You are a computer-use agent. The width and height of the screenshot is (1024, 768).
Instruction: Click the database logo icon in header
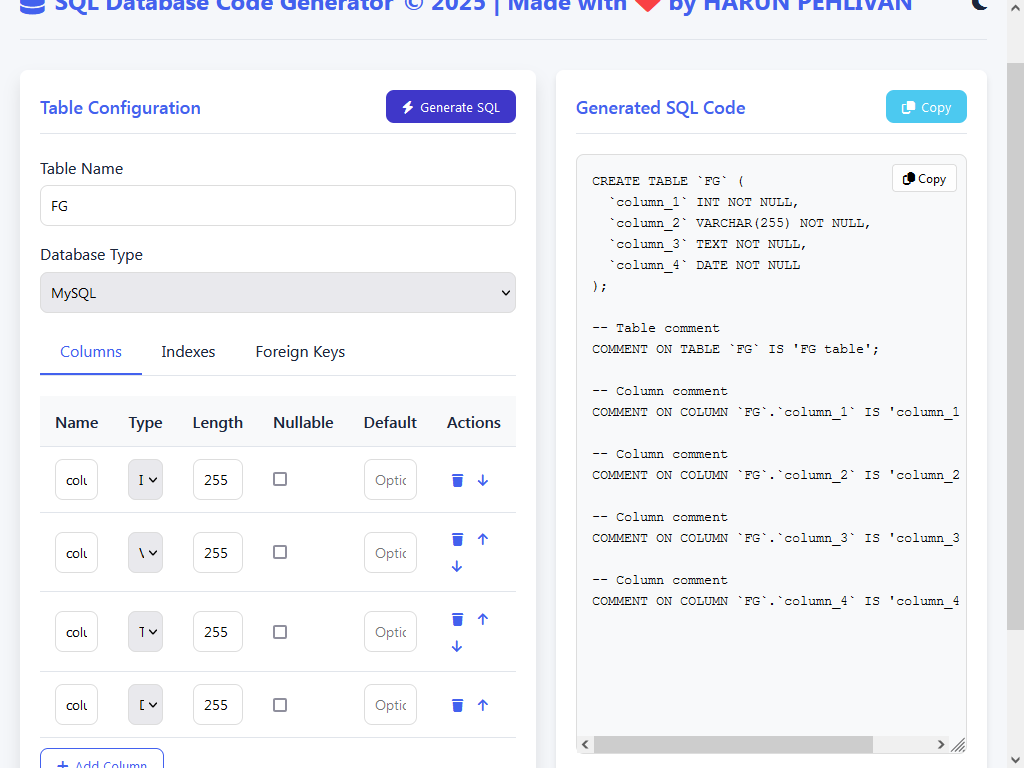(32, 5)
